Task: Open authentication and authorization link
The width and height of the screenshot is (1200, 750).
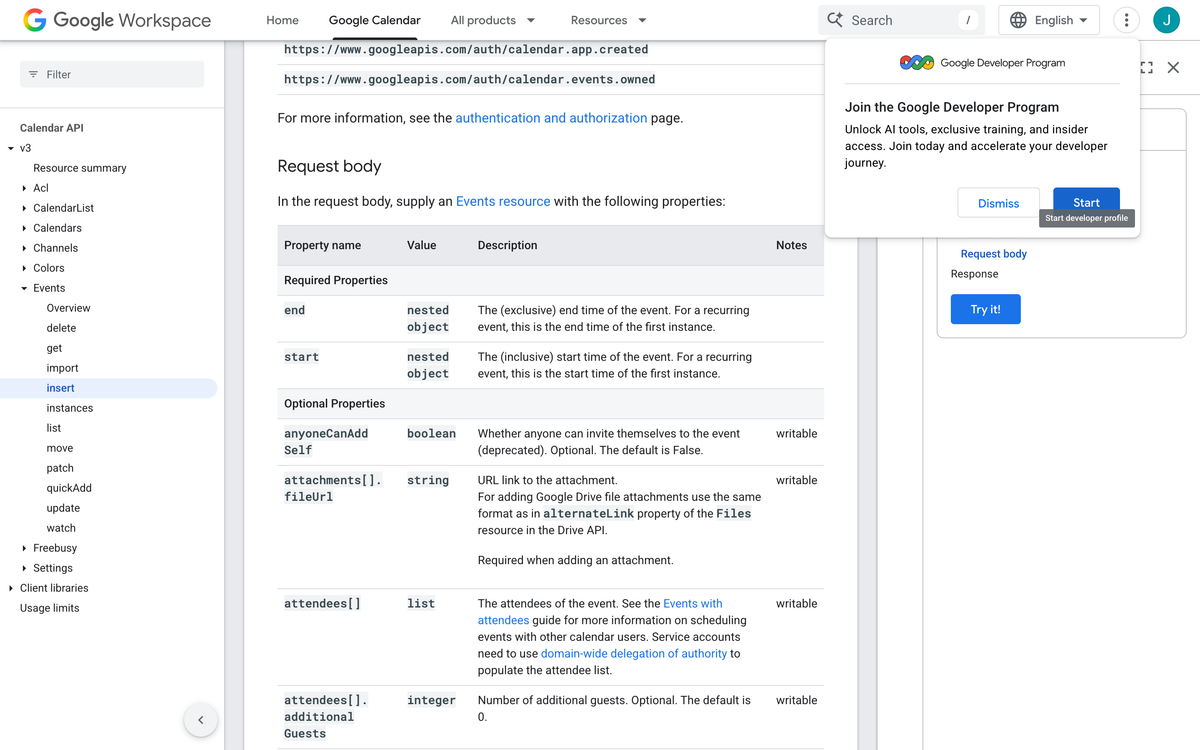Action: tap(551, 118)
